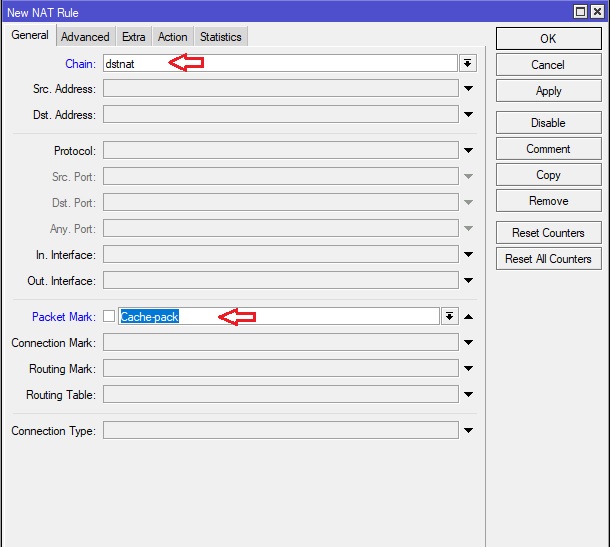The width and height of the screenshot is (610, 547).
Task: Click the Chain input containing dstnat
Action: pyautogui.click(x=280, y=63)
